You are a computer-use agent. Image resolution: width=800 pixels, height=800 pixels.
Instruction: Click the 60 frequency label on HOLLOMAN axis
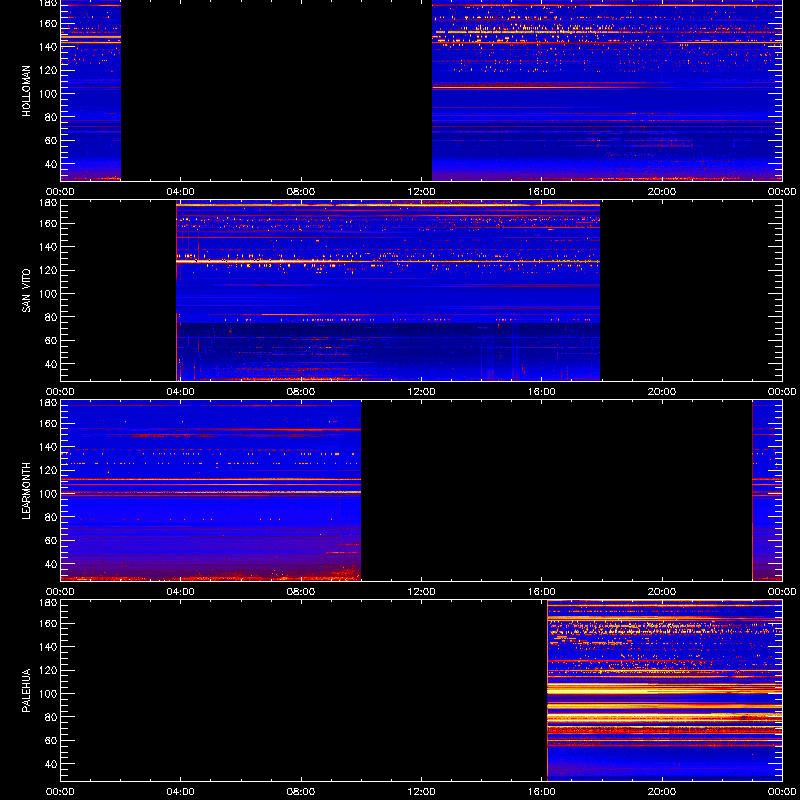(x=51, y=140)
